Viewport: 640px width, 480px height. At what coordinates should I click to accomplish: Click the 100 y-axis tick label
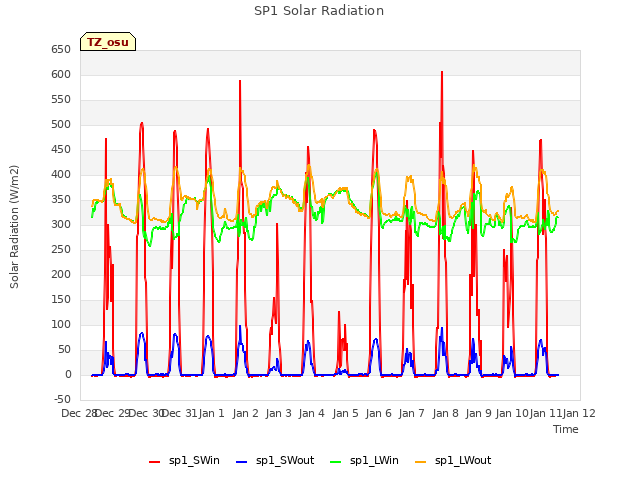(61, 324)
